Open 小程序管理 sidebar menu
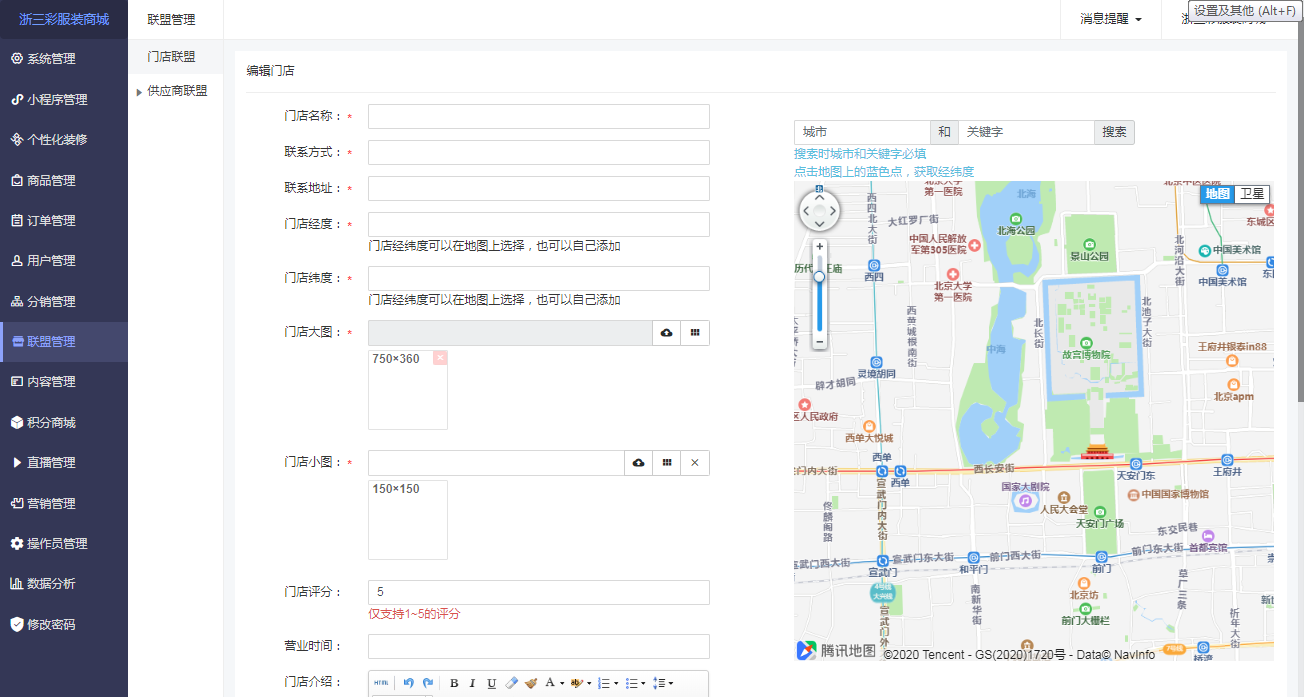Screen dimensions: 1304x697 [64, 99]
